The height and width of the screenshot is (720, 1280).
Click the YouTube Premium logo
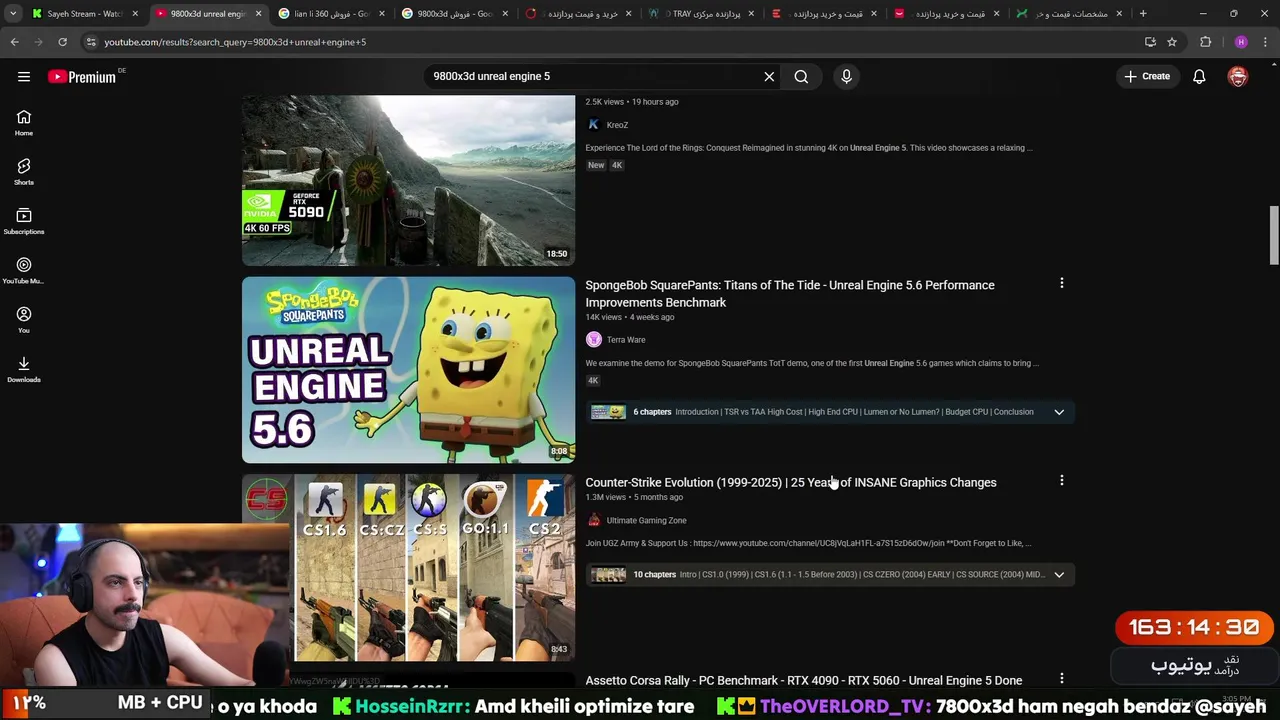click(82, 77)
